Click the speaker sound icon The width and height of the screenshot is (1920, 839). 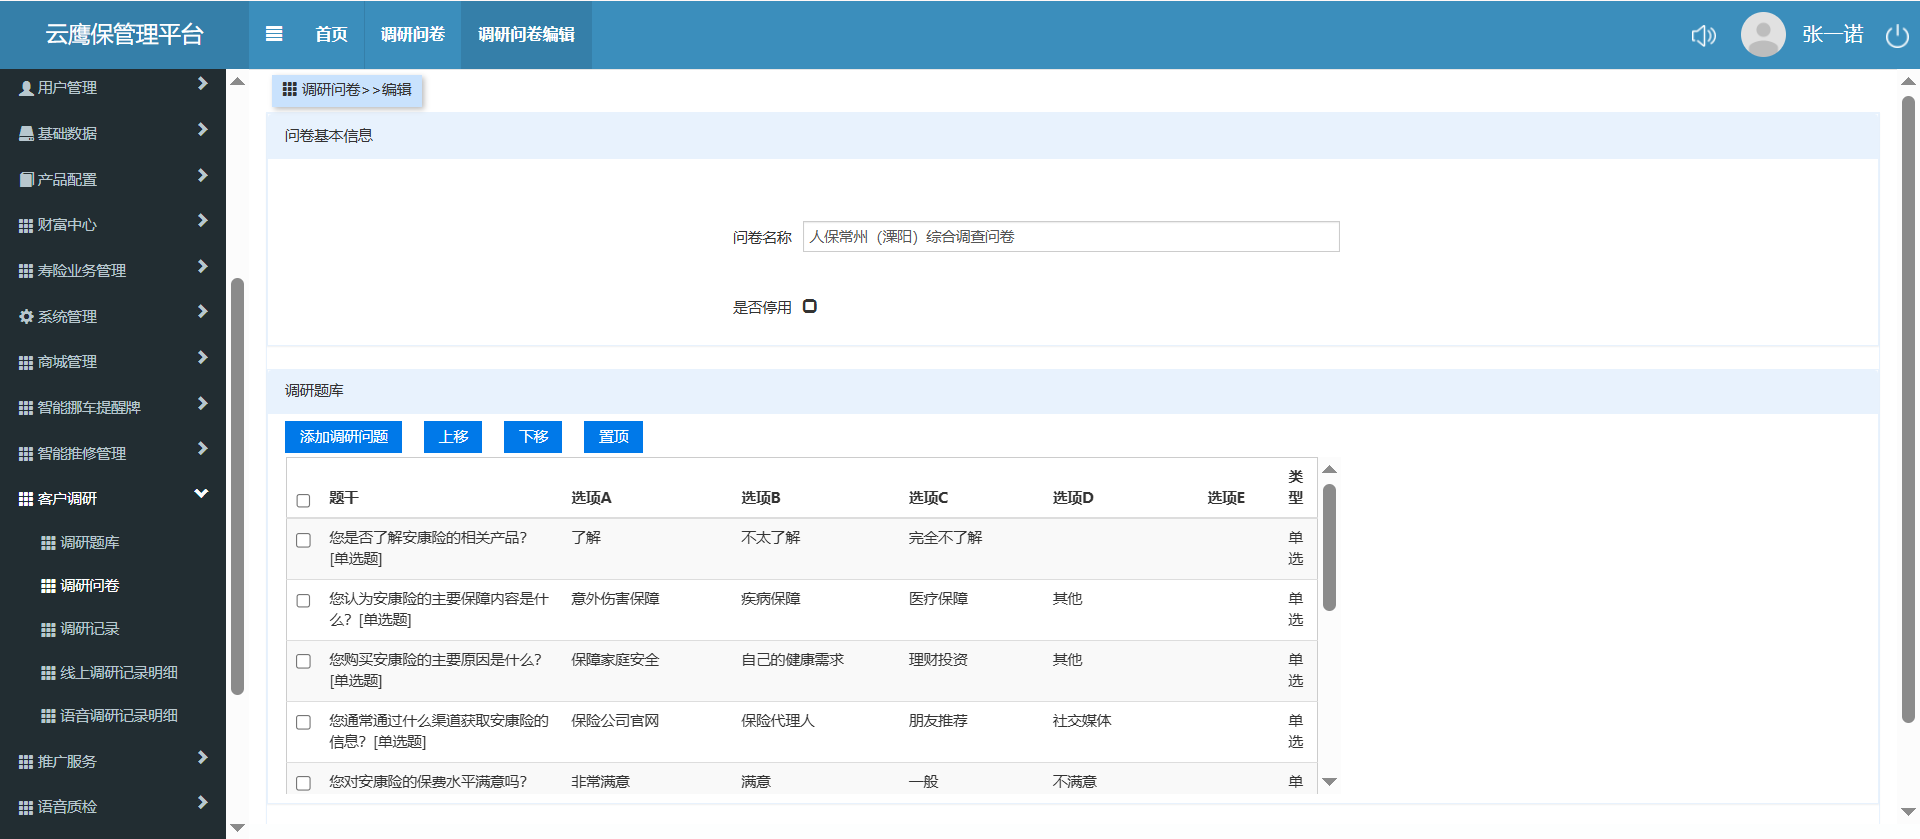pos(1703,36)
